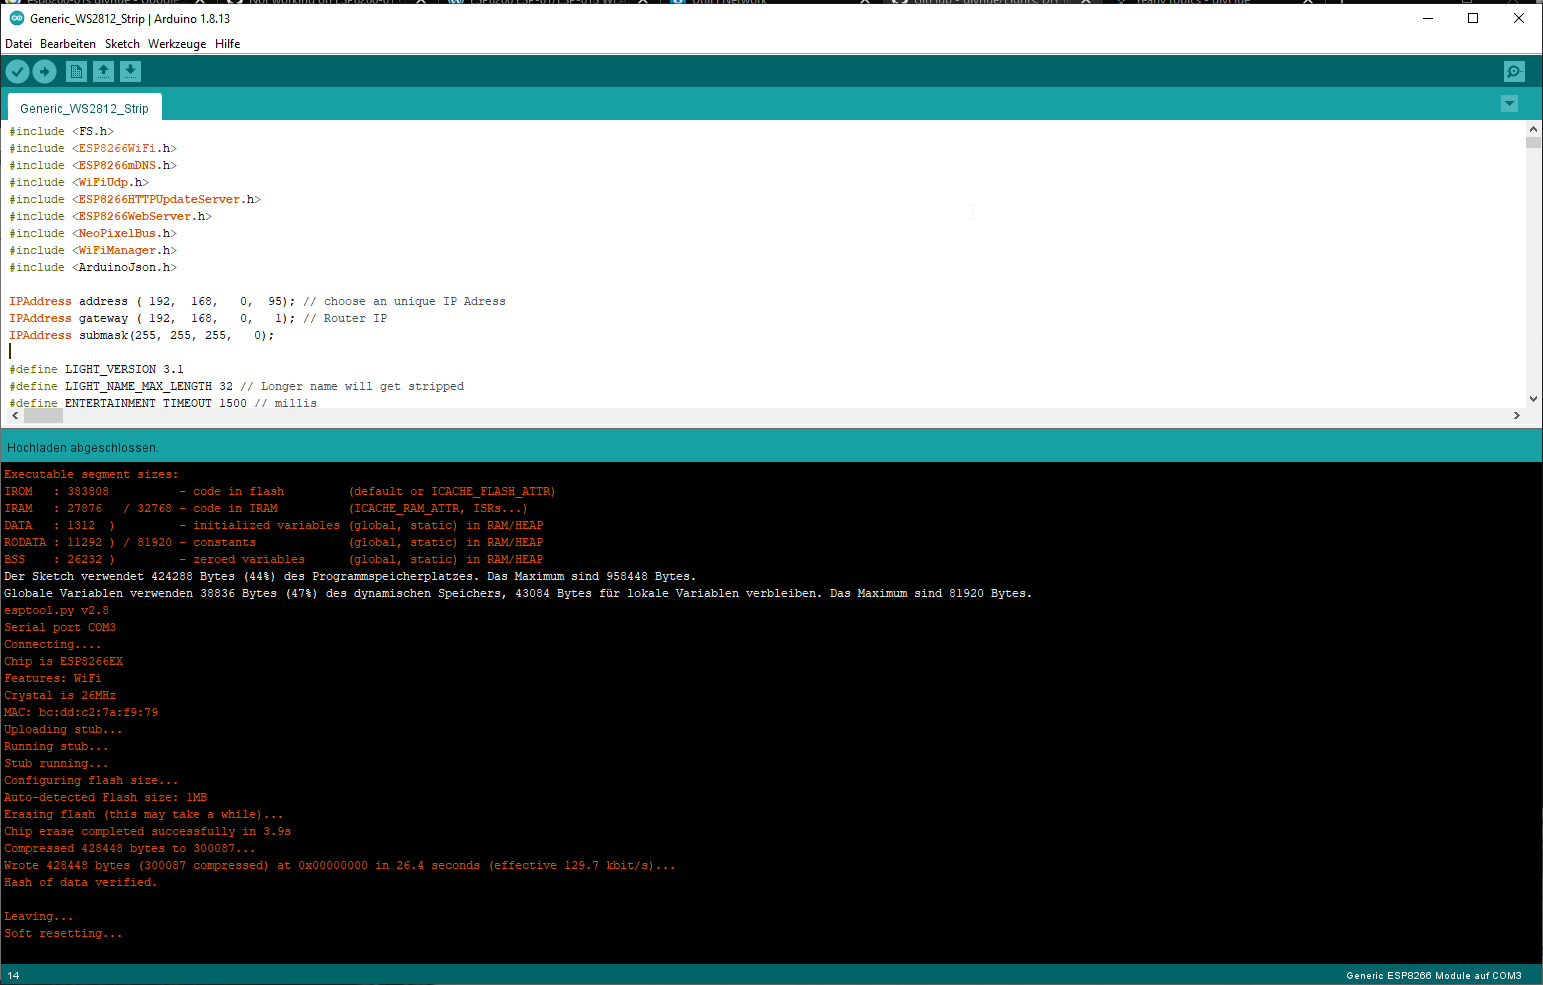Click 'Wrote 428448 bytes' console line
Screen dimensions: 1543x985
tap(340, 865)
